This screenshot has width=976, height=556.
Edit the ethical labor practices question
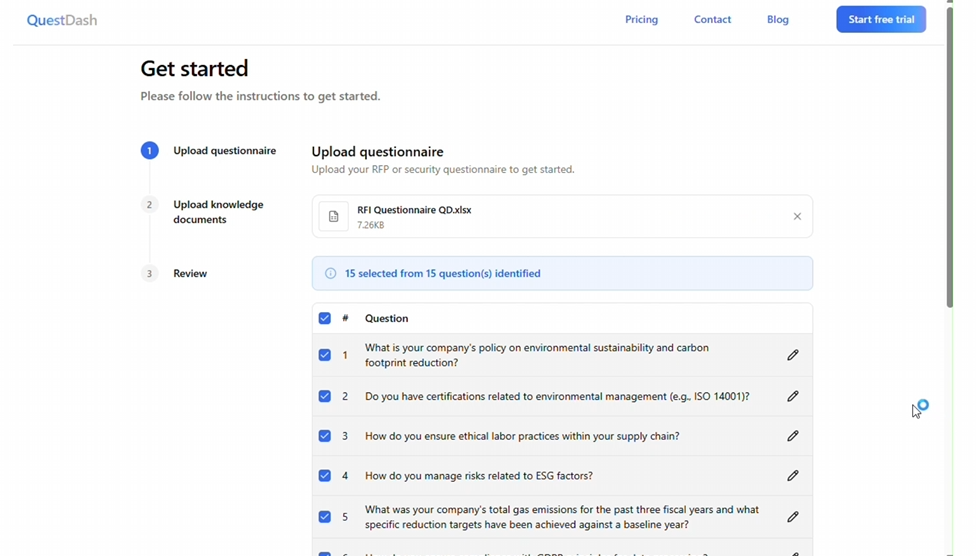tap(792, 436)
